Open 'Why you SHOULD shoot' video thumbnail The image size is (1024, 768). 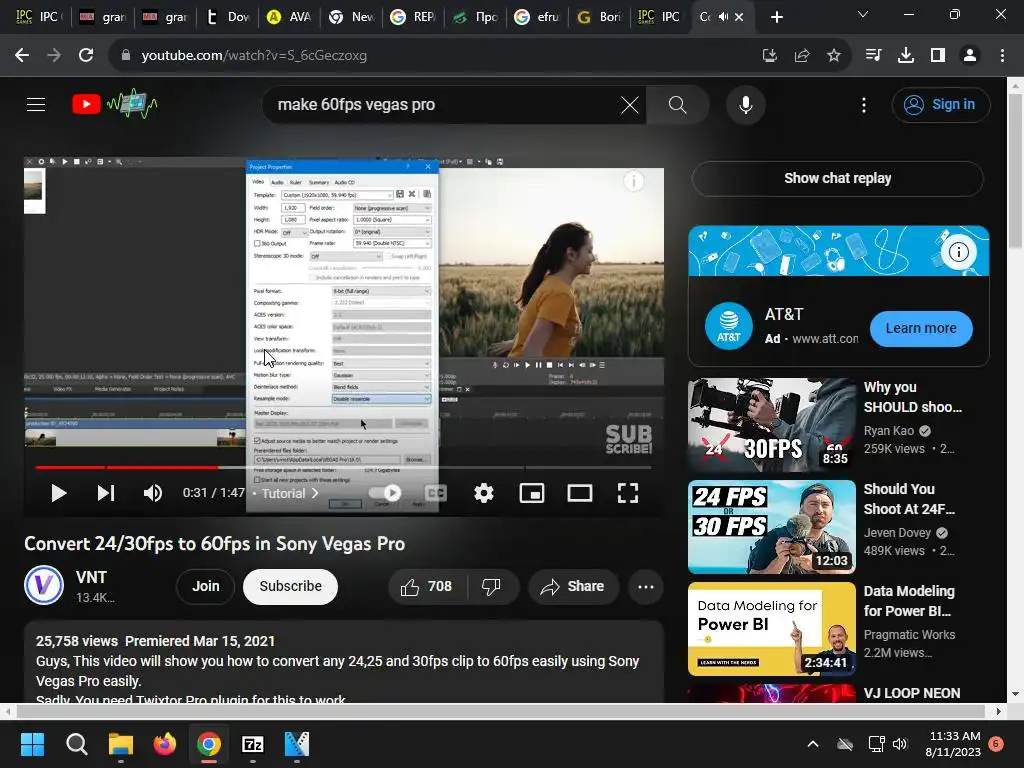pos(772,424)
